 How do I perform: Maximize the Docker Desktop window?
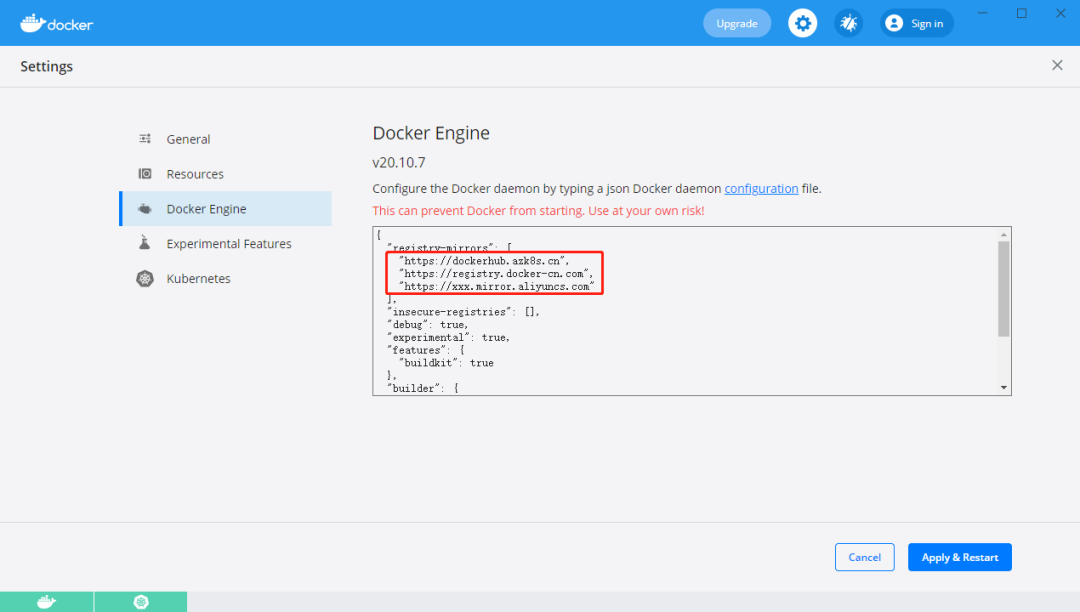point(1021,13)
